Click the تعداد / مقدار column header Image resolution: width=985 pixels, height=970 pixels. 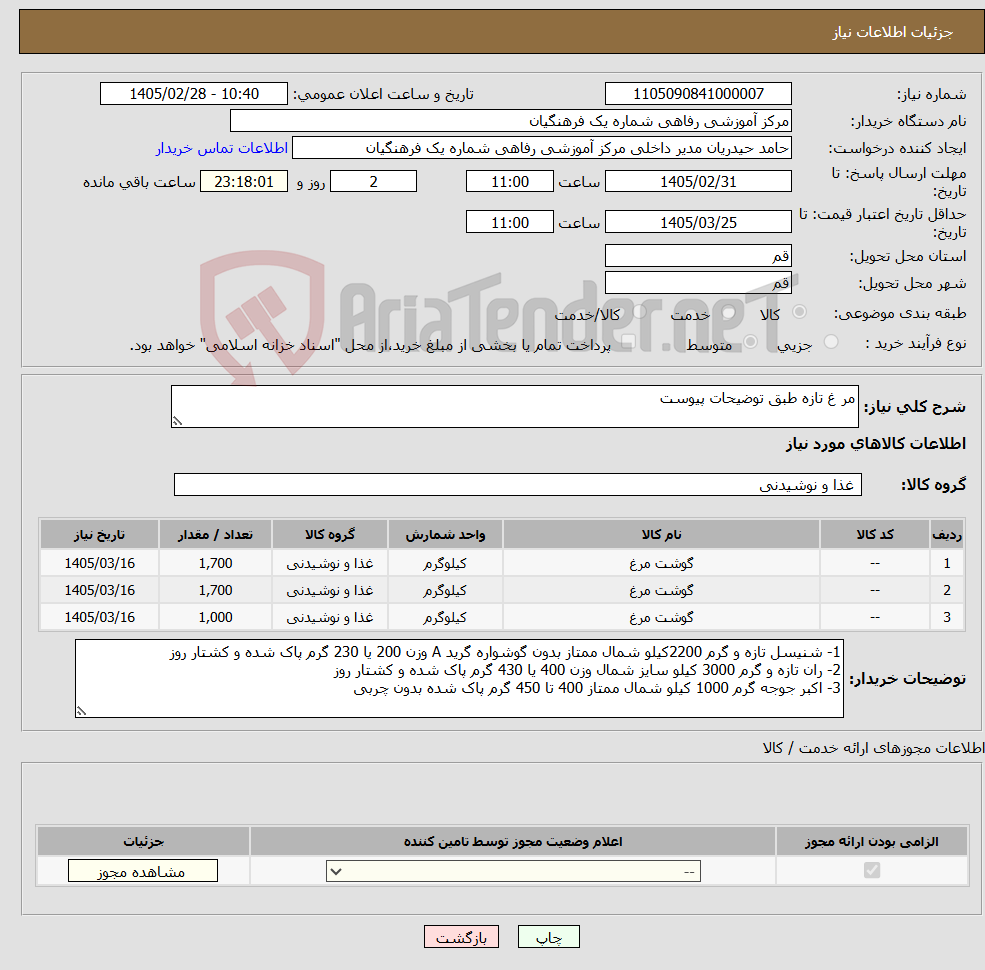tap(215, 535)
